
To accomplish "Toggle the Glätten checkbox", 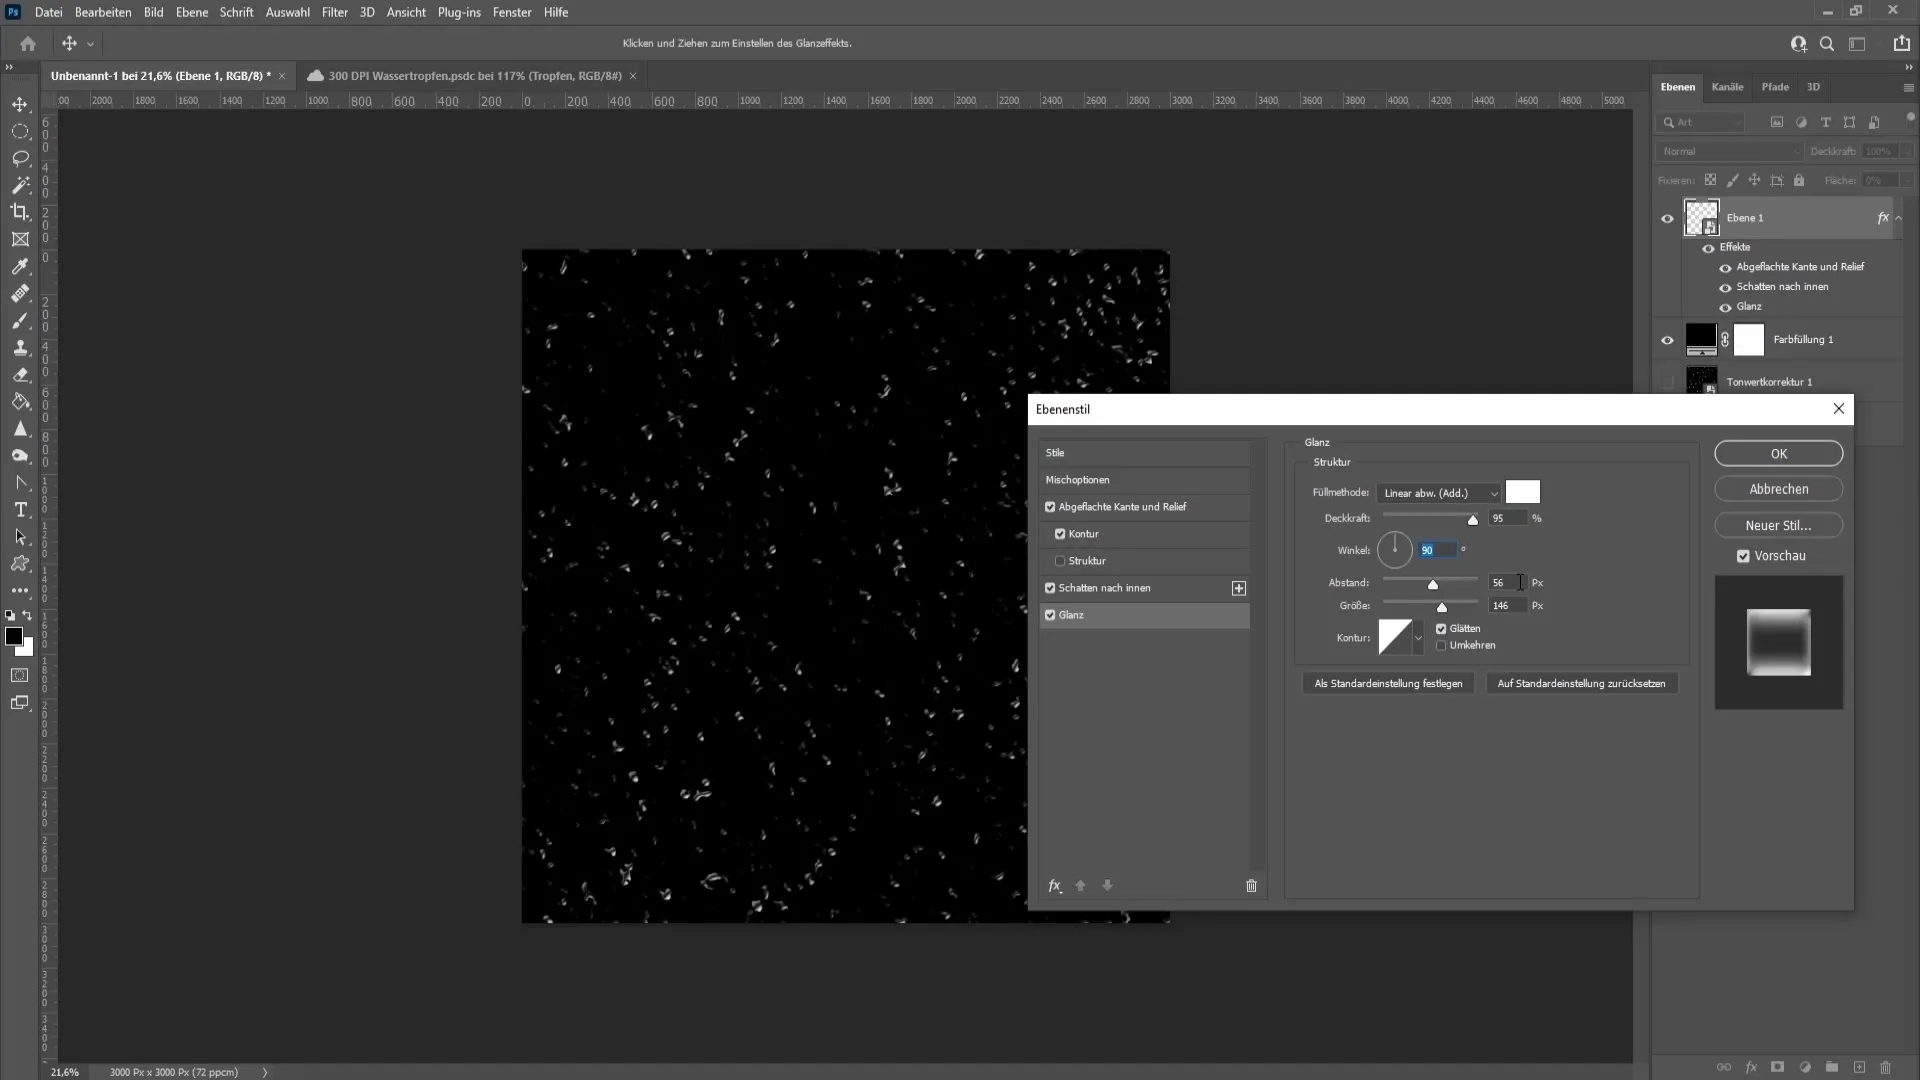I will (x=1441, y=629).
